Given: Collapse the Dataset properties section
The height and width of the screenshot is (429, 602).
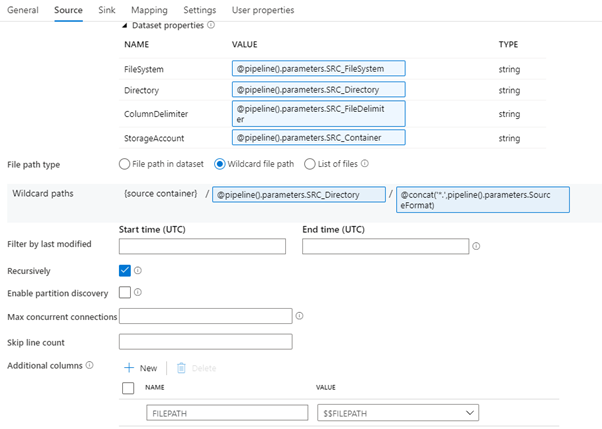Looking at the screenshot, I should coord(124,25).
